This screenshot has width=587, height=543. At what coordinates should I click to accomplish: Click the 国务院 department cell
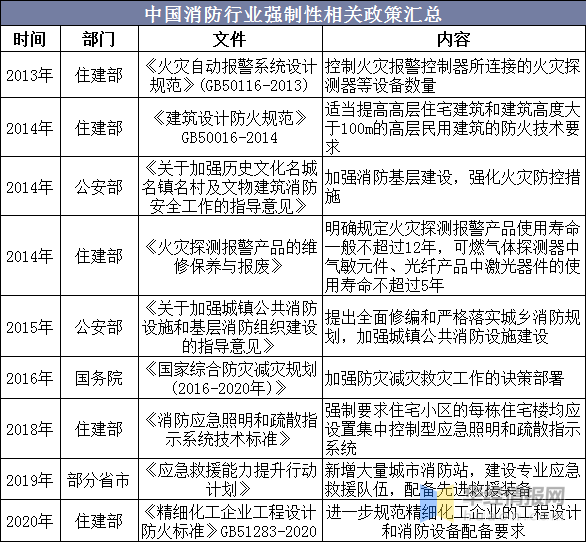[x=99, y=378]
